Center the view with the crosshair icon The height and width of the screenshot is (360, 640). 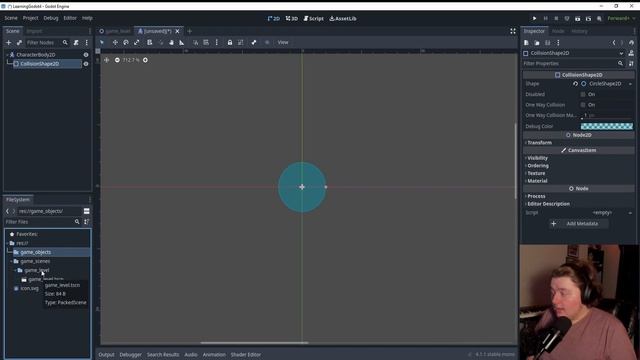pos(107,60)
